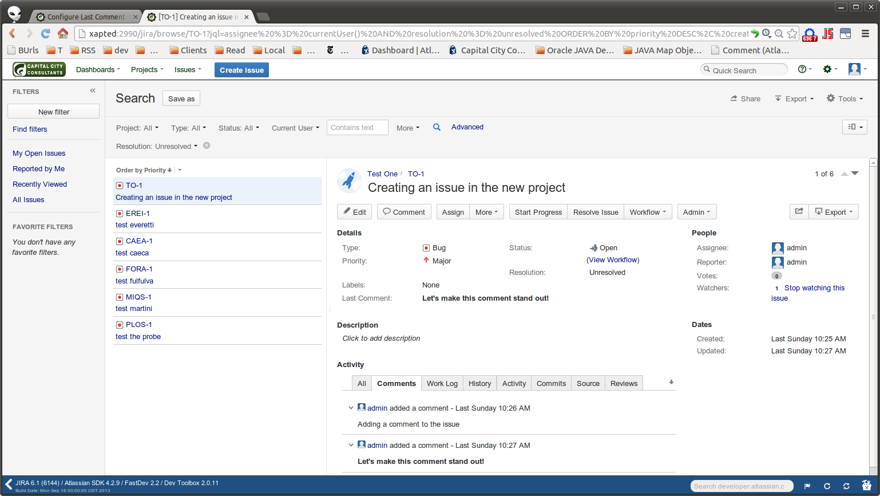Click the flag icon in developer toolbar

tap(807, 486)
